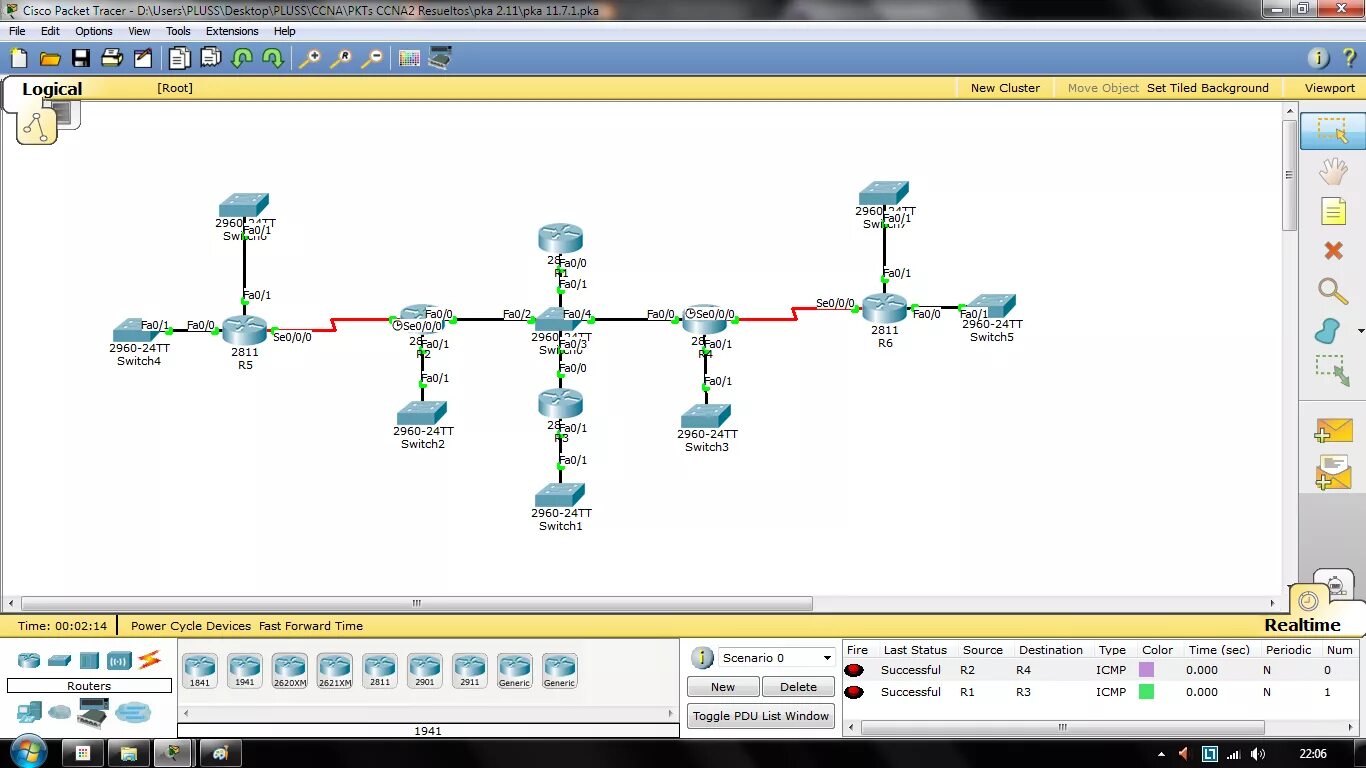The height and width of the screenshot is (768, 1366).
Task: Fire the R1 to R3 PDU
Action: pos(854,692)
